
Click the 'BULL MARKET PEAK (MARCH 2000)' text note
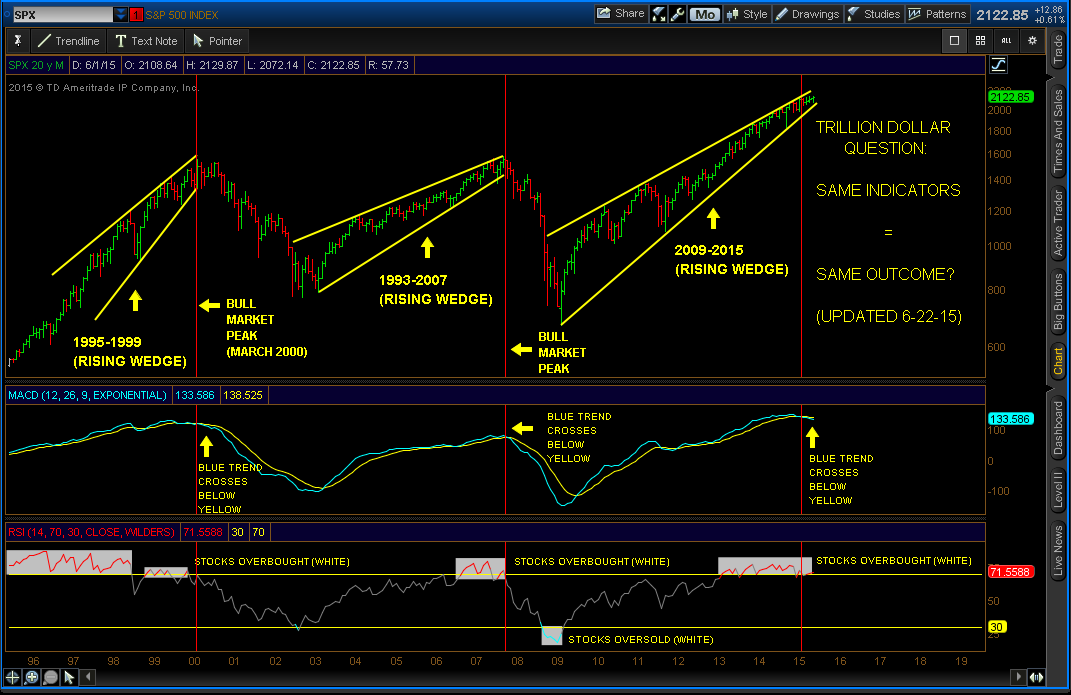(x=266, y=328)
